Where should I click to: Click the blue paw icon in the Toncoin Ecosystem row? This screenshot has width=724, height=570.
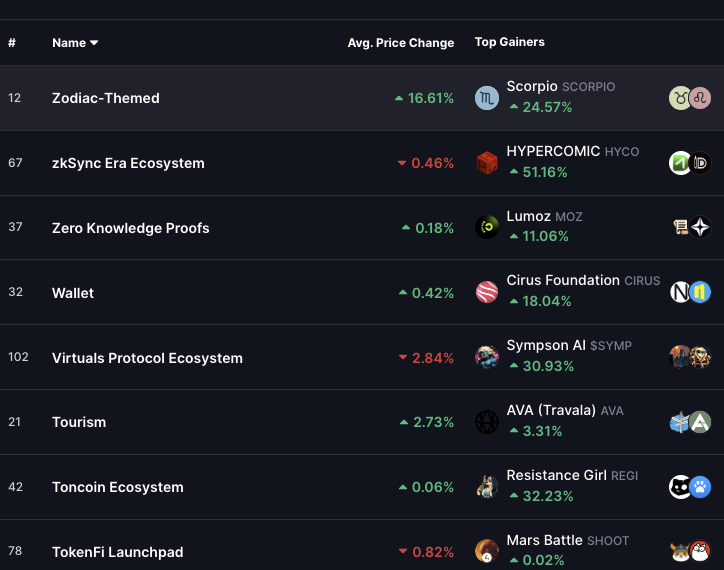(x=700, y=487)
